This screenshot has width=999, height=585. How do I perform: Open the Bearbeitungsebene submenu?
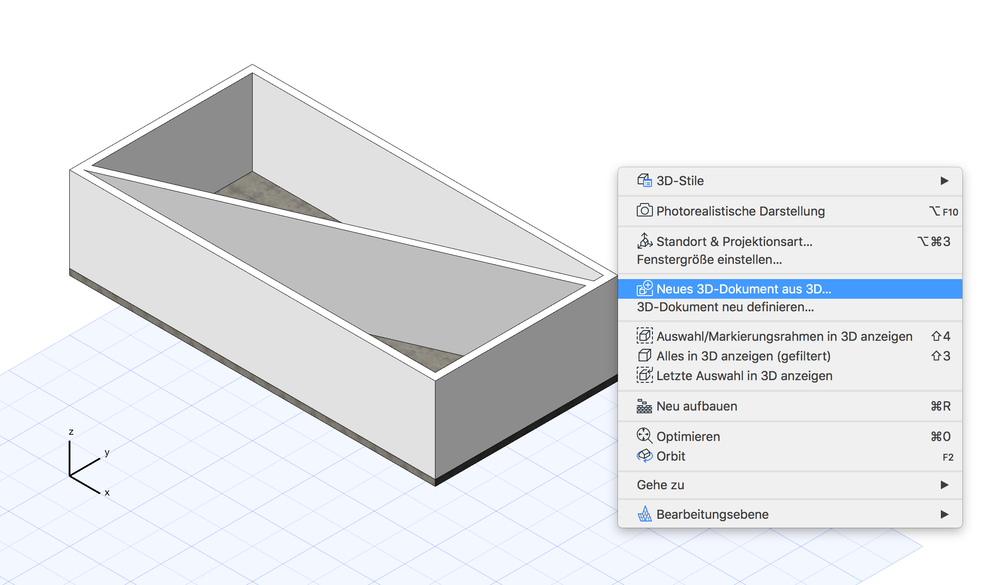point(790,514)
